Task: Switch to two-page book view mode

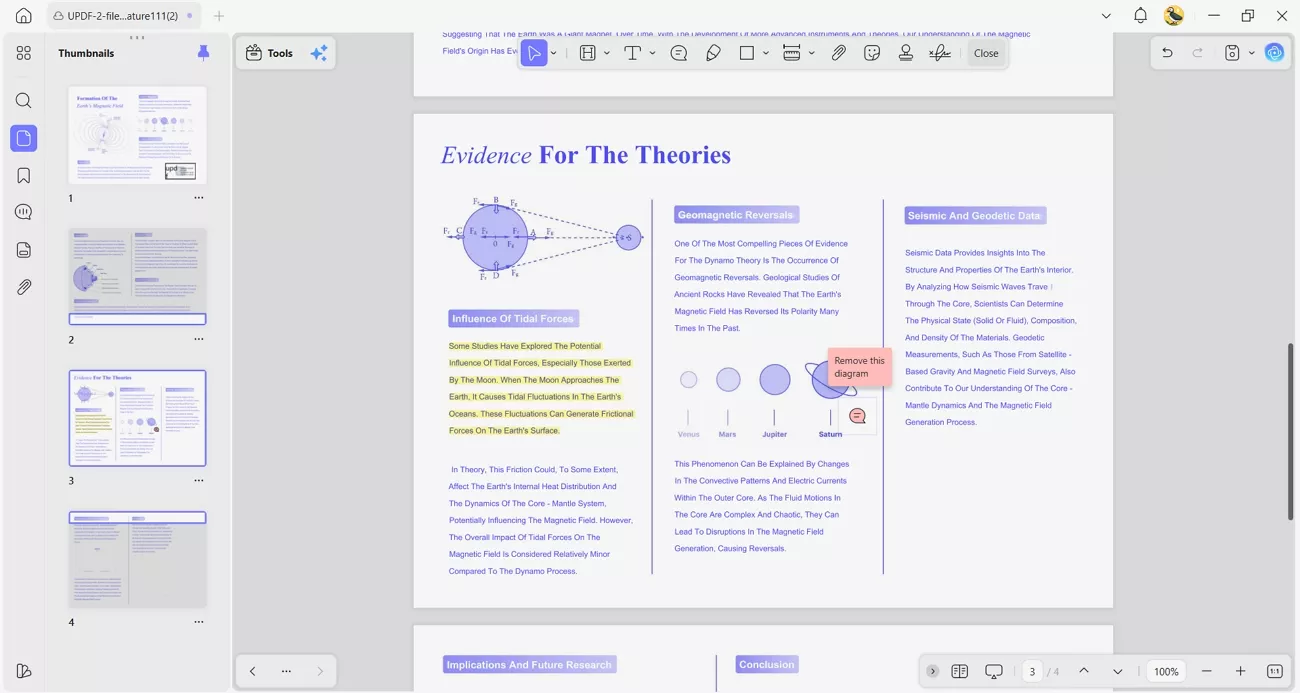Action: (x=959, y=671)
